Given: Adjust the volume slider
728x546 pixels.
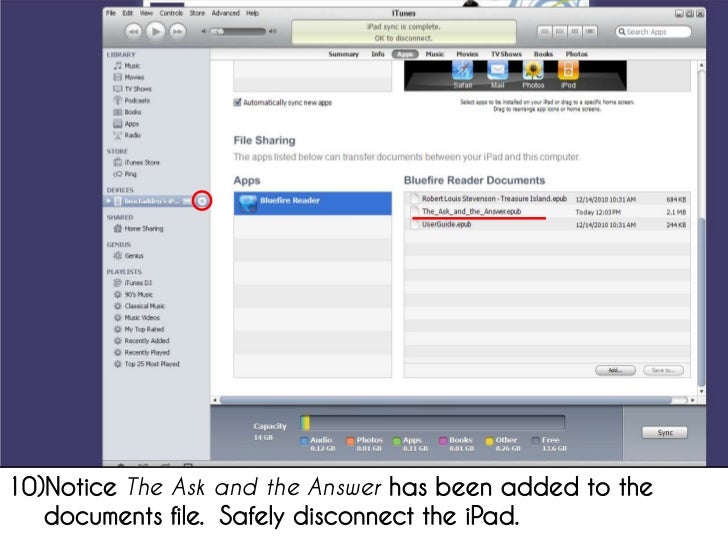Looking at the screenshot, I should [x=239, y=32].
